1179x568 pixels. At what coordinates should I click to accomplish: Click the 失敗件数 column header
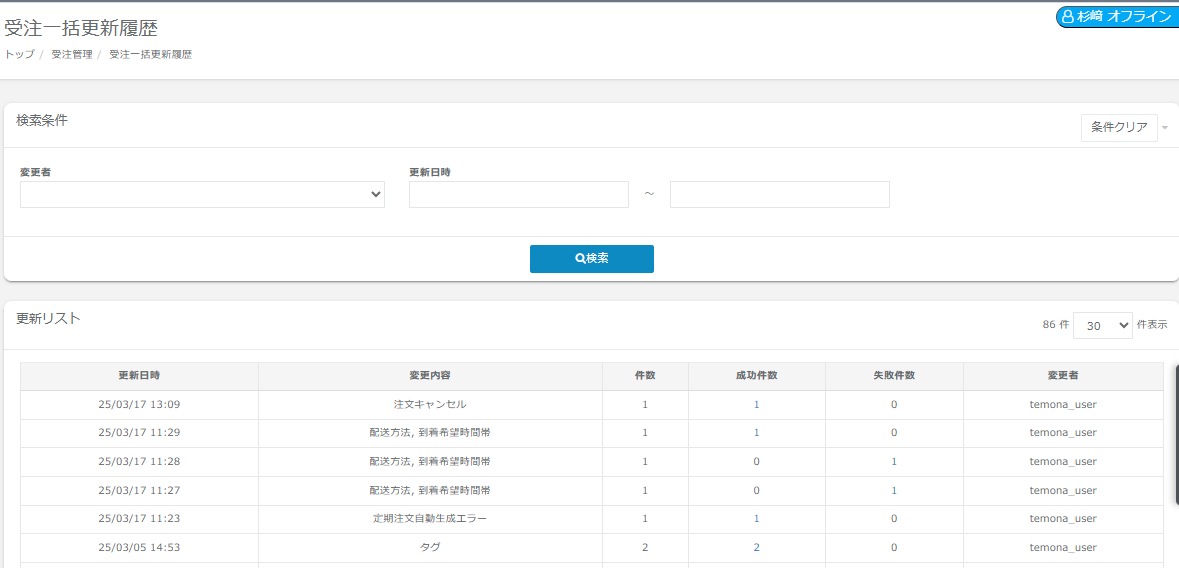coord(894,375)
